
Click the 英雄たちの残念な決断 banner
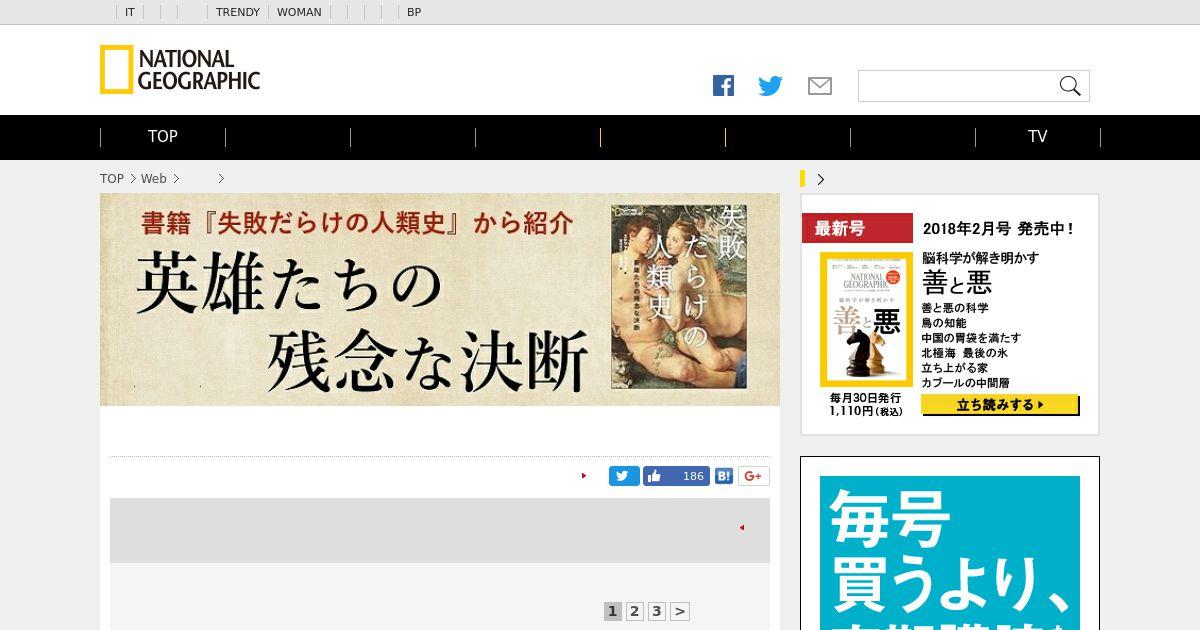point(440,299)
